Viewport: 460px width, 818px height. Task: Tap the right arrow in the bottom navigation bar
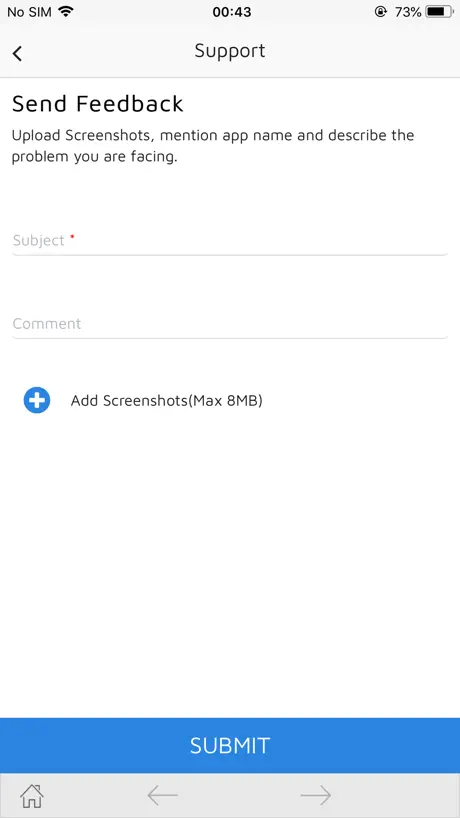pyautogui.click(x=316, y=796)
